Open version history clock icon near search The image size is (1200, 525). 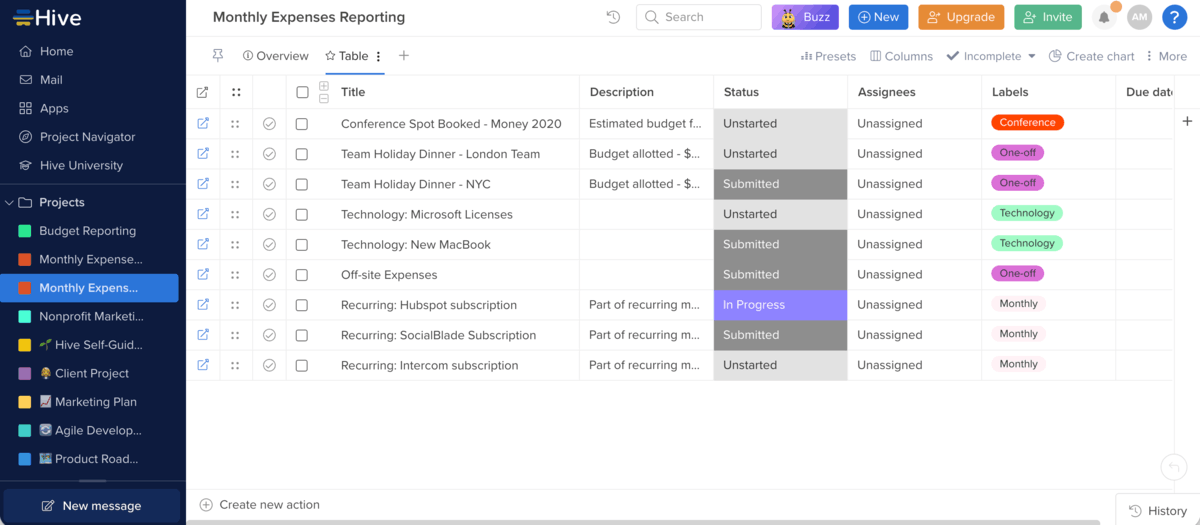tap(613, 17)
